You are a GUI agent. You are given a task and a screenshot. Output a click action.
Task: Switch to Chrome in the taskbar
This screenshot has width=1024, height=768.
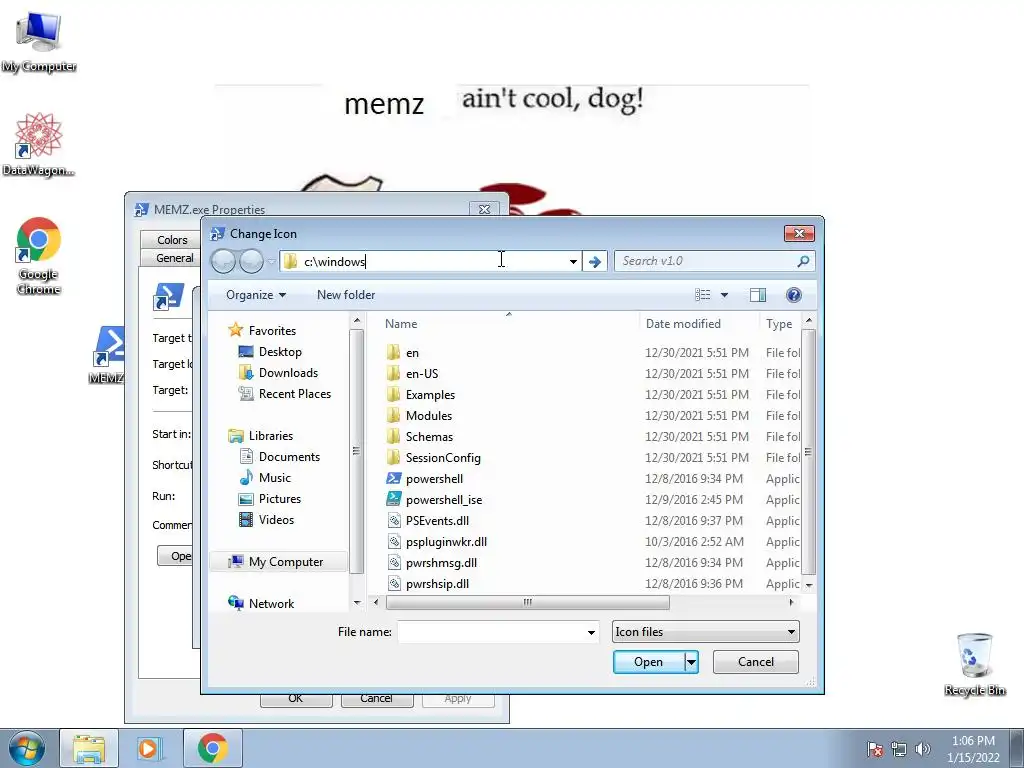pos(213,748)
